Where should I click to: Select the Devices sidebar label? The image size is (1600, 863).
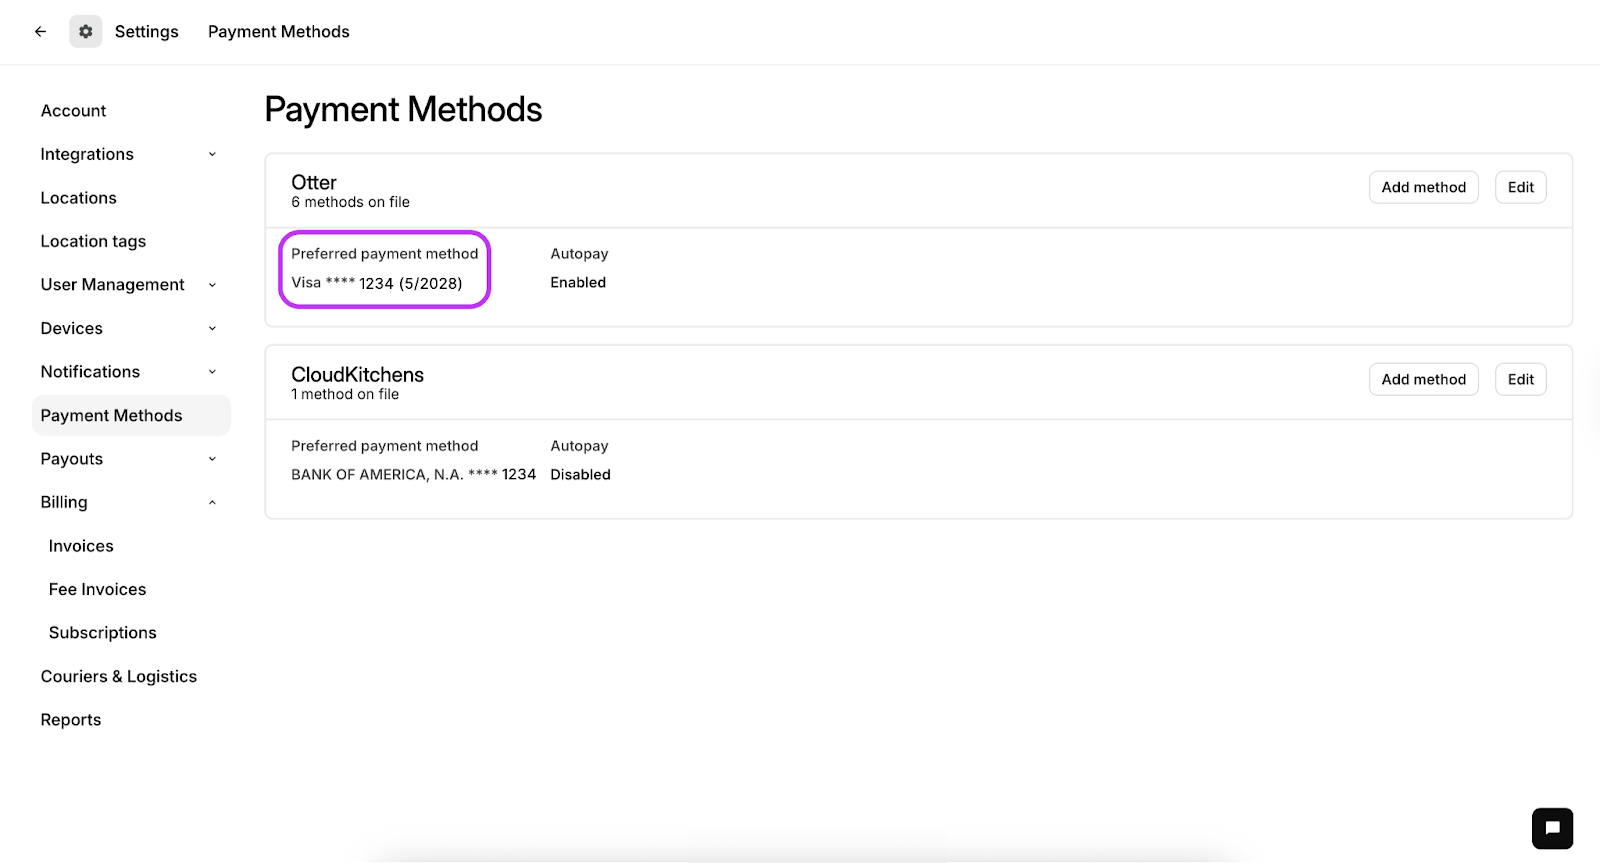[x=72, y=328]
